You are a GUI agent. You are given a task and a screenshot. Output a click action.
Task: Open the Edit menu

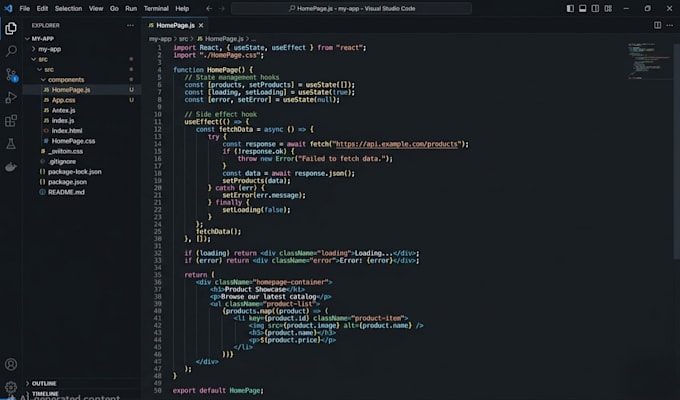point(42,8)
